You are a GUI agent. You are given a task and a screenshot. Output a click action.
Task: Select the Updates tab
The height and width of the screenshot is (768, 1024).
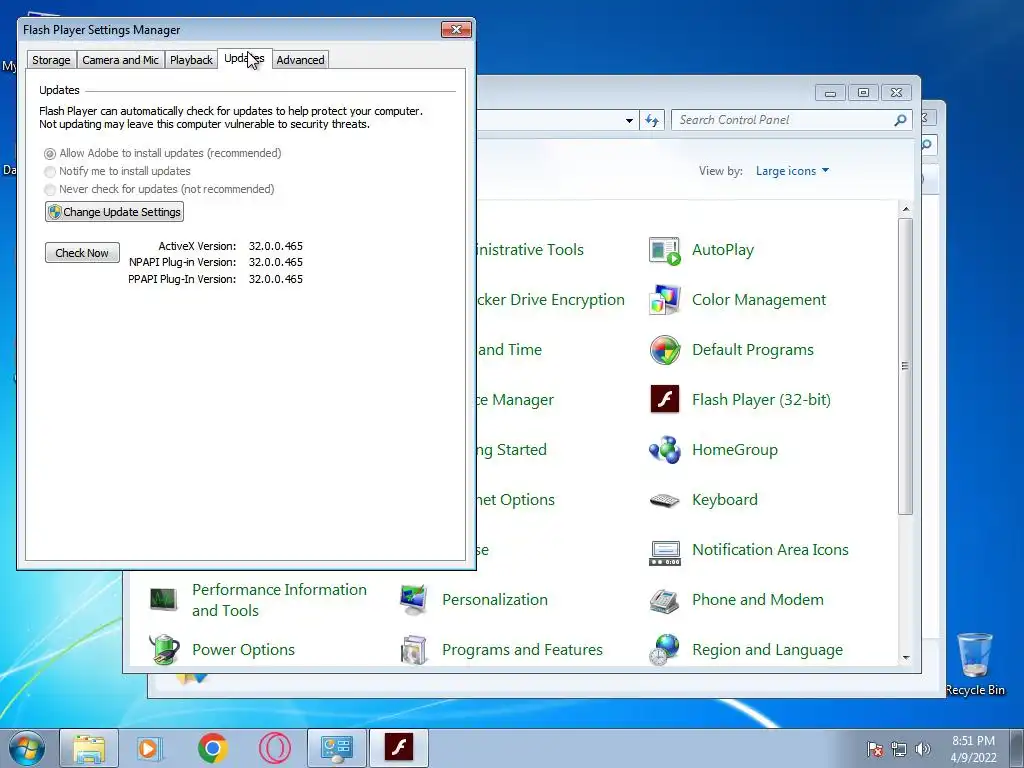coord(244,59)
